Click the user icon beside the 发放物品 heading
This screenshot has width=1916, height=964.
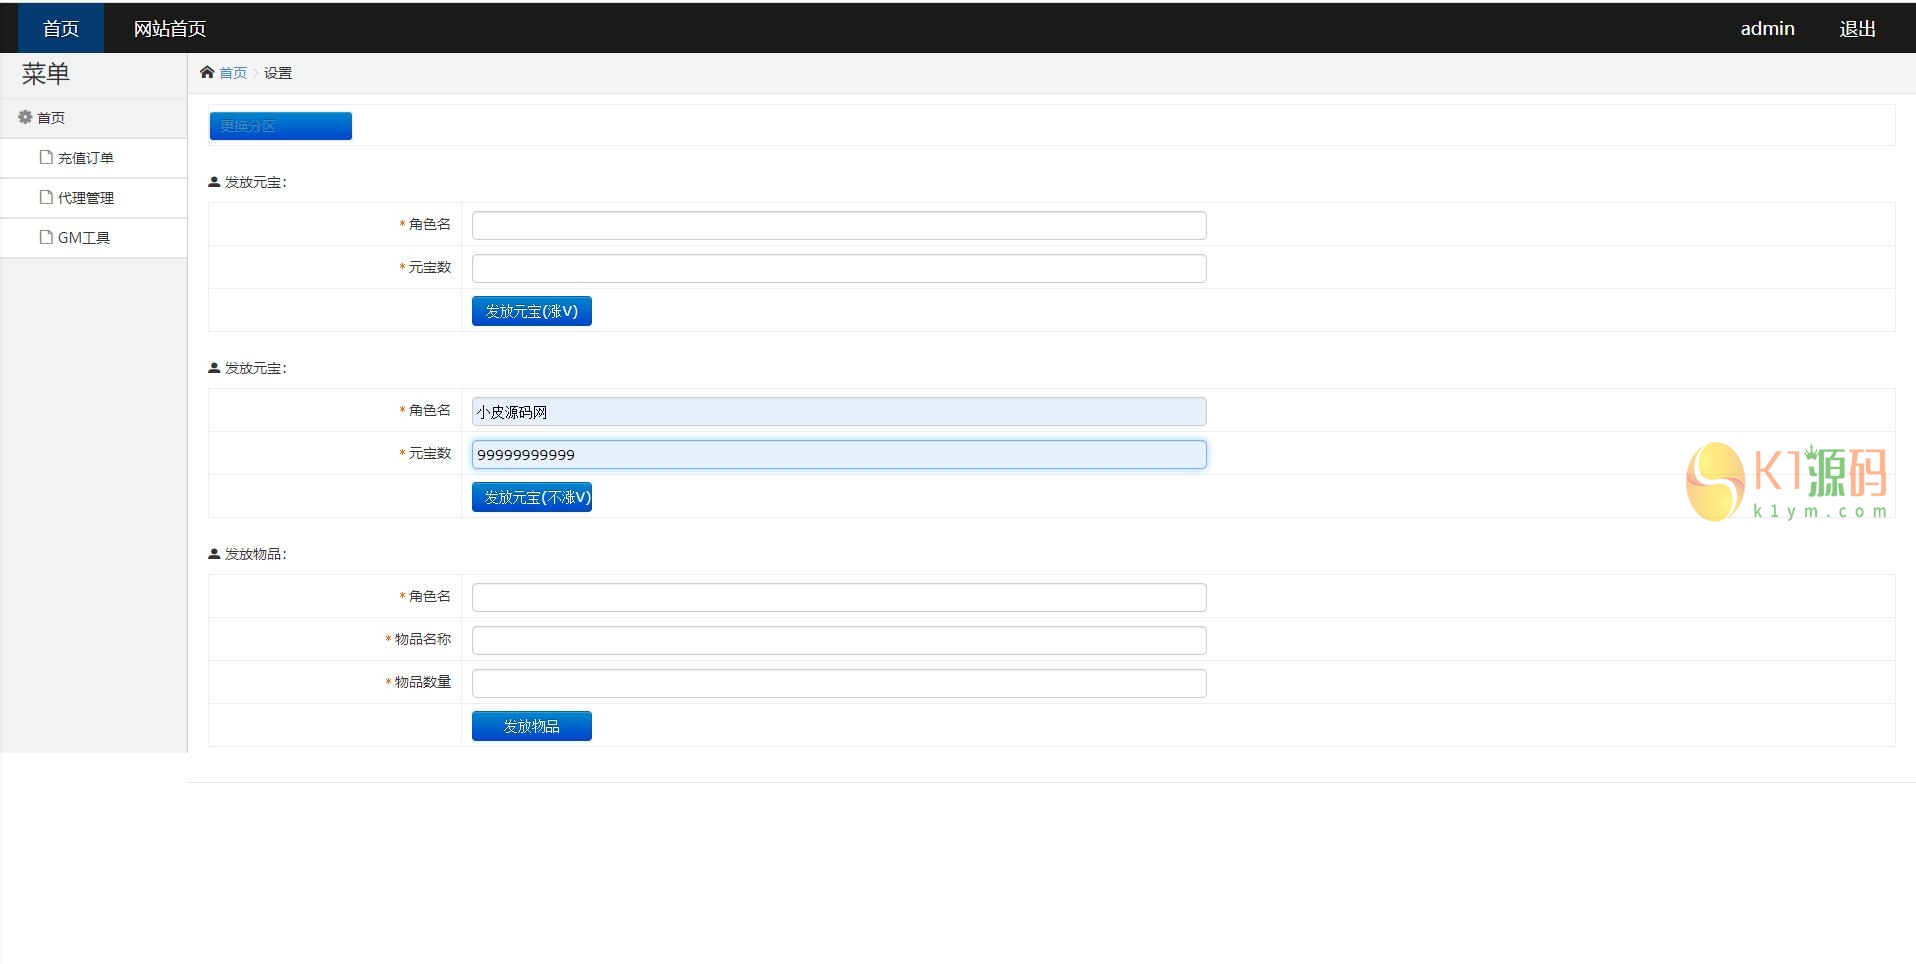pos(214,554)
